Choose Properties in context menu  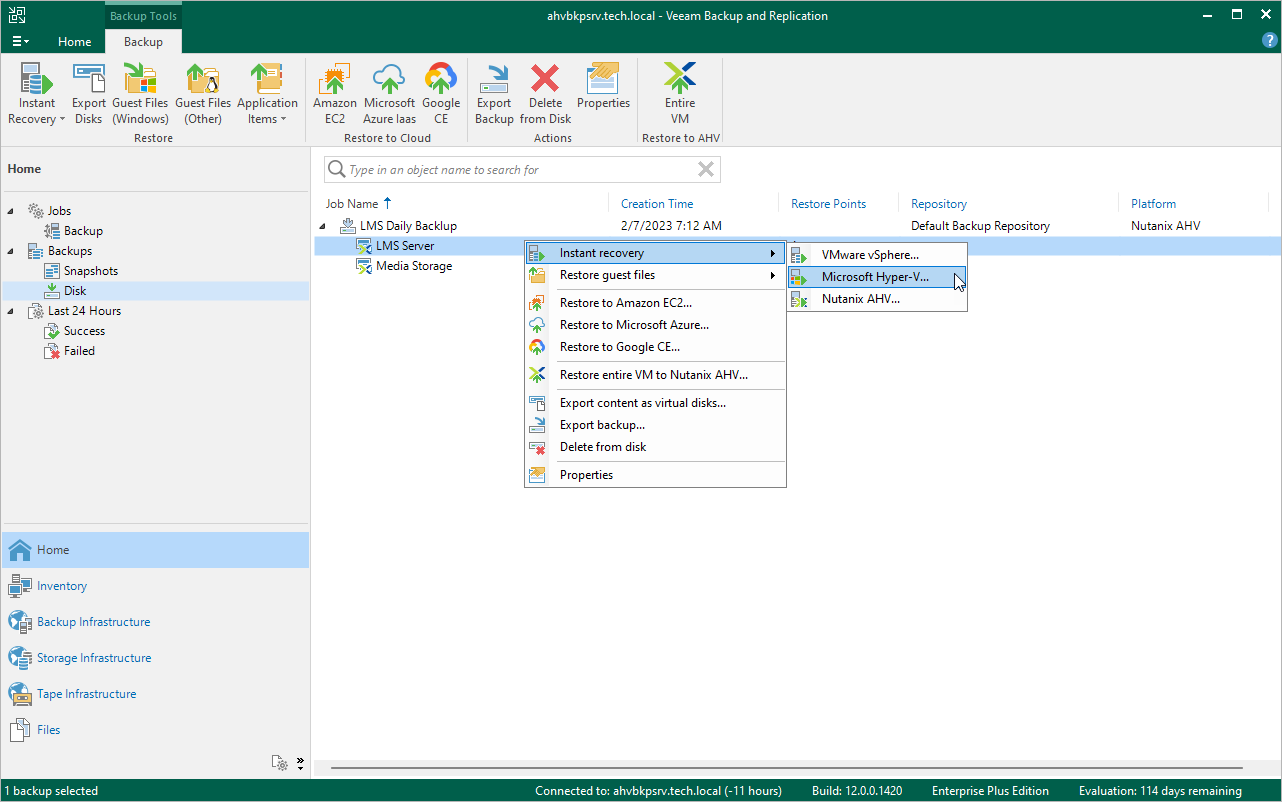(x=655, y=475)
